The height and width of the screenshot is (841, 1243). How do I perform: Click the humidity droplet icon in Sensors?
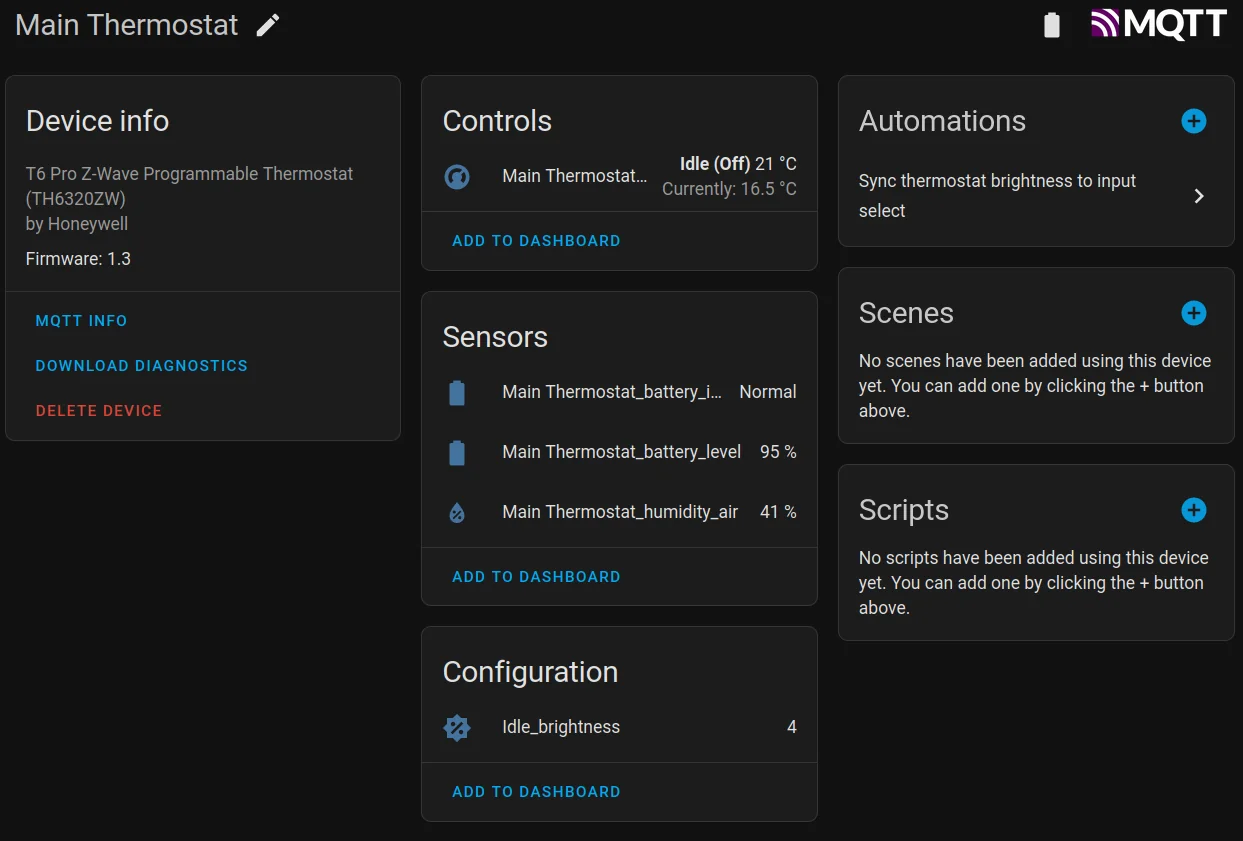point(457,512)
